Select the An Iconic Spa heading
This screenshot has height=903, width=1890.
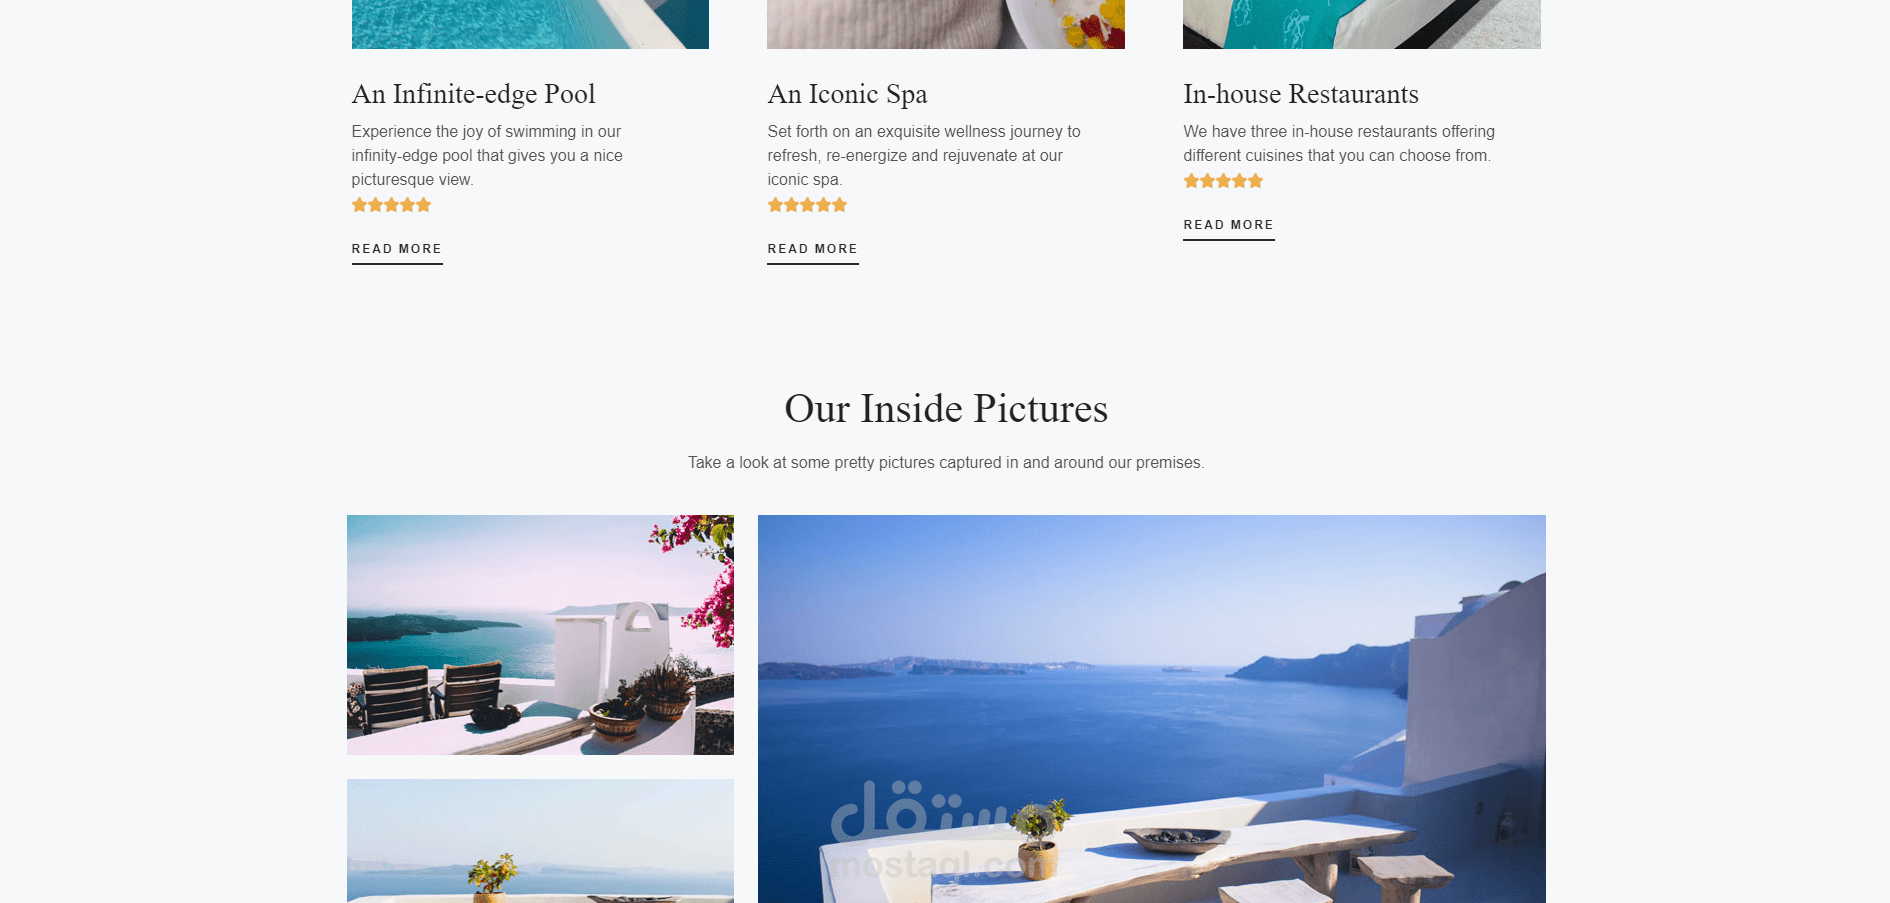pyautogui.click(x=848, y=94)
